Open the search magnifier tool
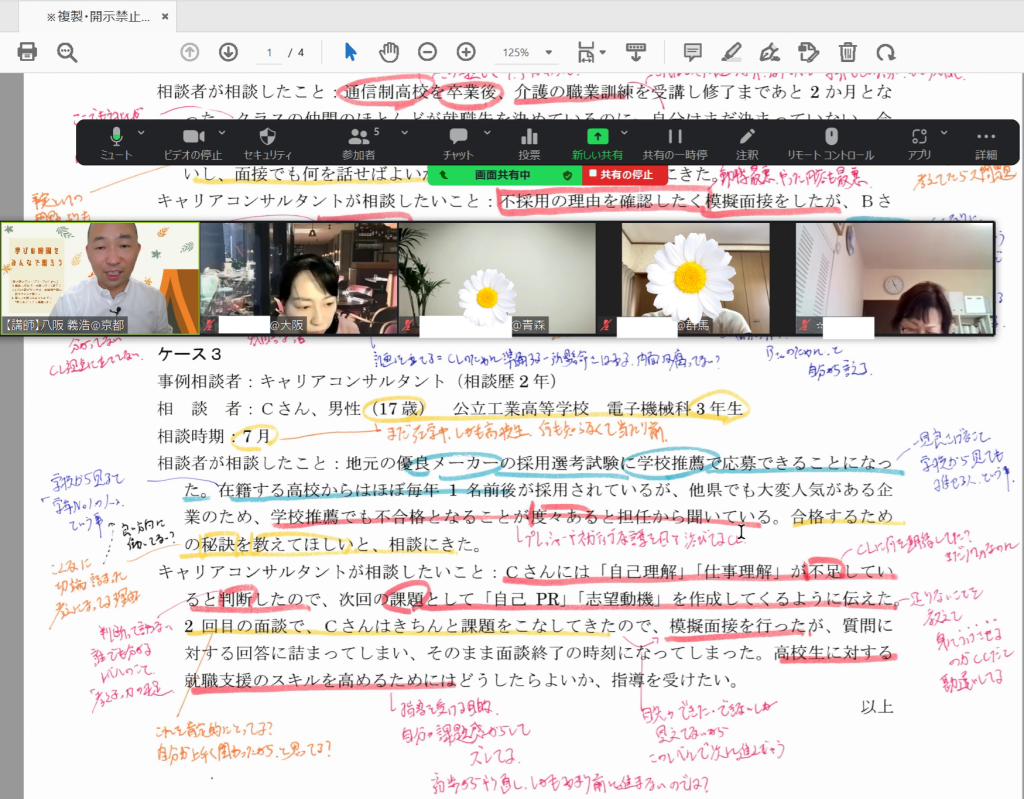 (x=67, y=52)
